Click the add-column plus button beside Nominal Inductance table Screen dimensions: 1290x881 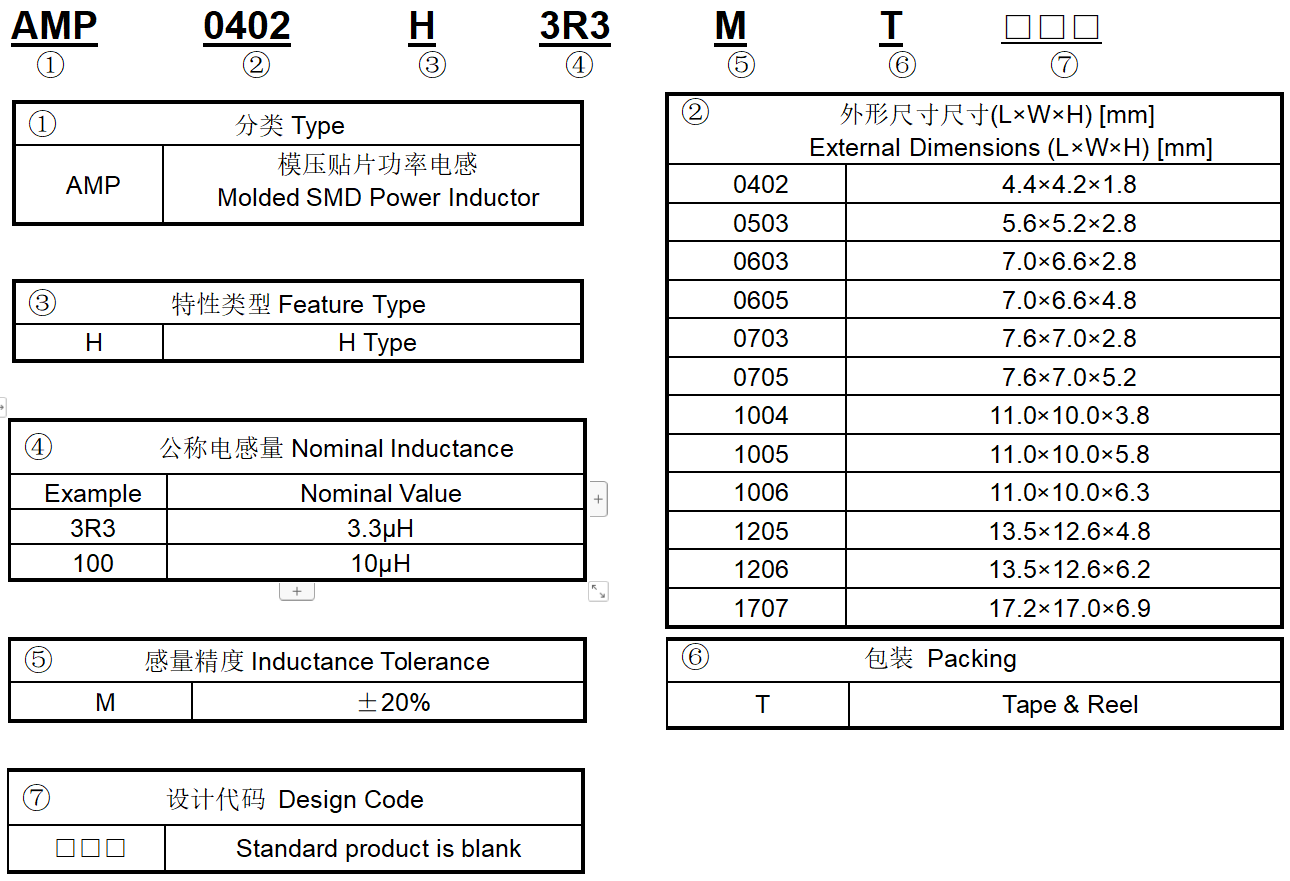(x=598, y=498)
